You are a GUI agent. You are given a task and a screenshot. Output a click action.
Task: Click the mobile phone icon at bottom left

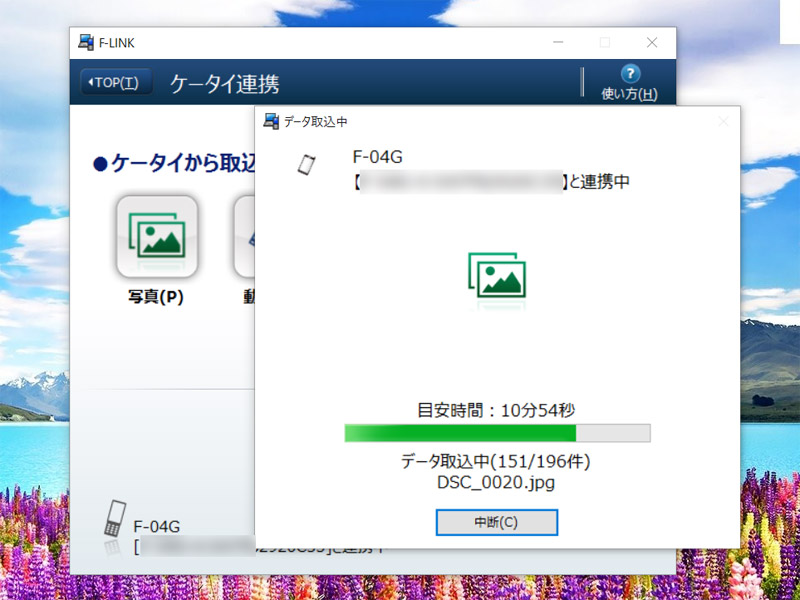click(x=114, y=519)
